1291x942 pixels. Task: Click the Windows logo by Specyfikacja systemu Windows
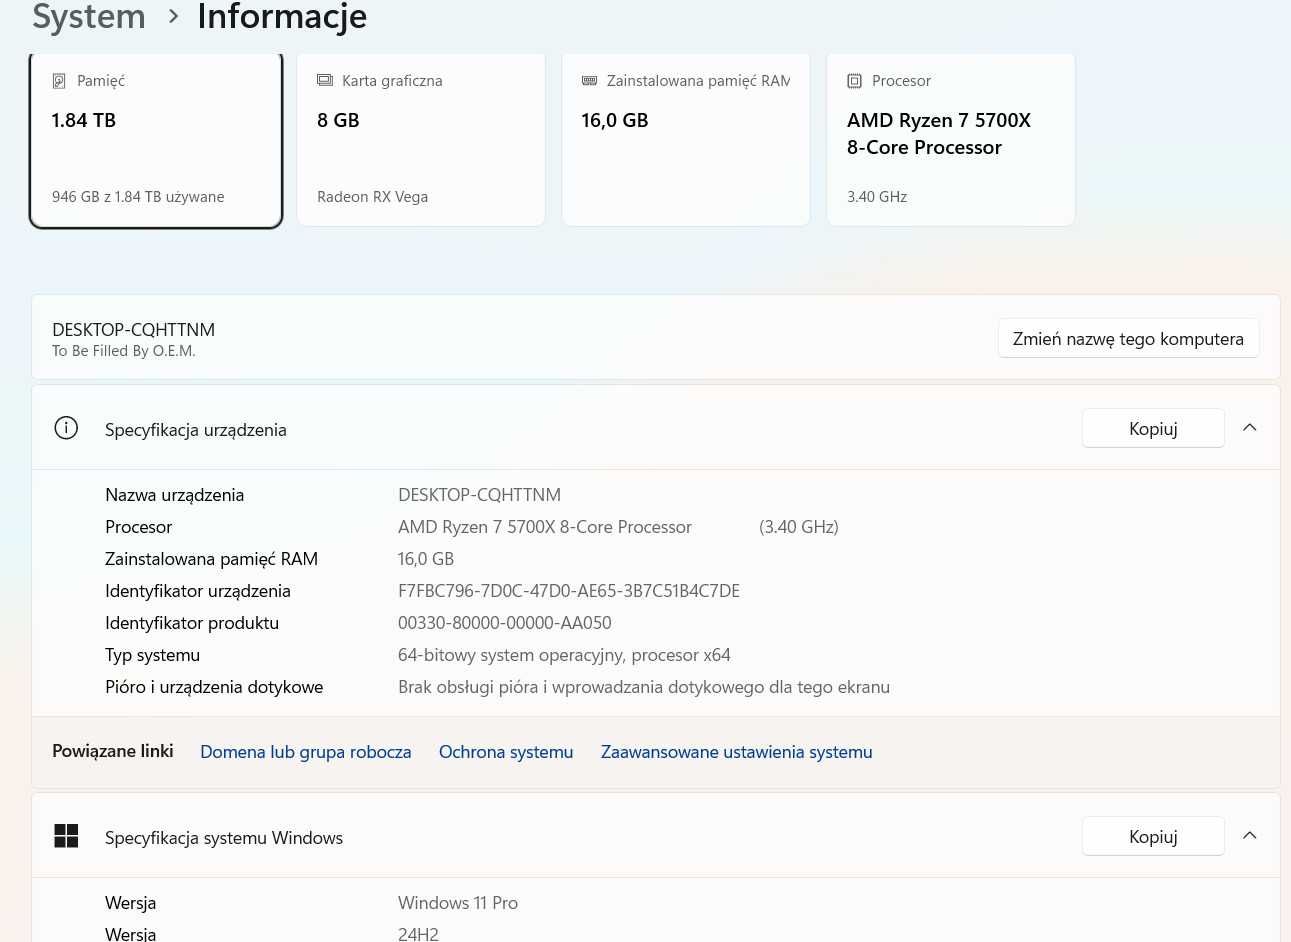(66, 836)
